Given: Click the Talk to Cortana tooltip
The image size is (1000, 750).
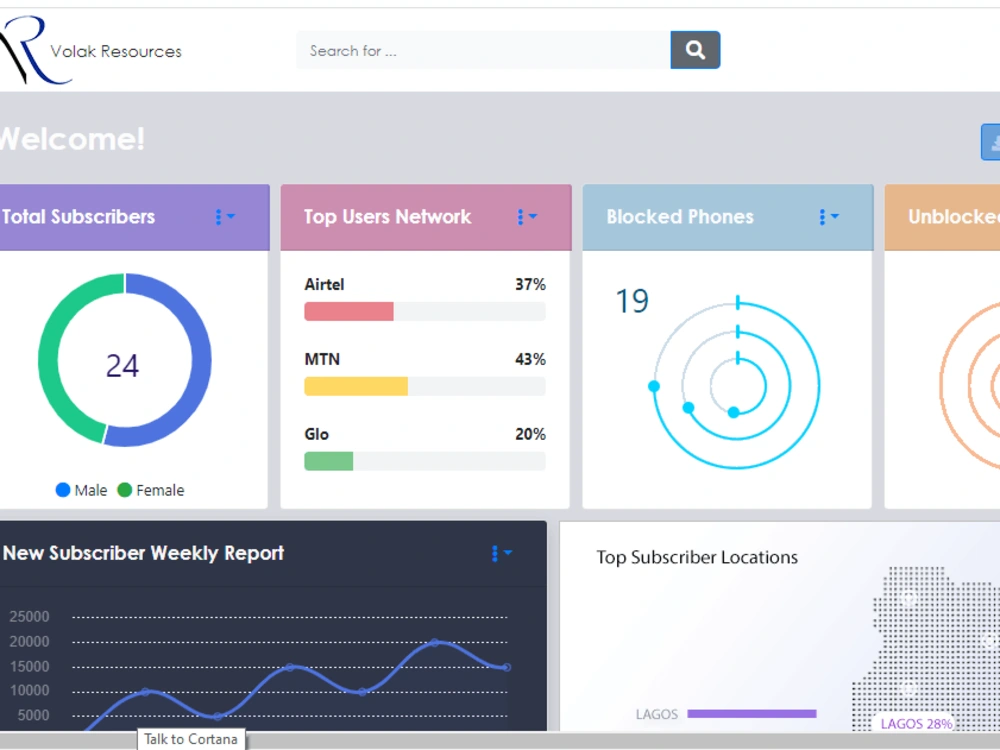Looking at the screenshot, I should coord(191,739).
